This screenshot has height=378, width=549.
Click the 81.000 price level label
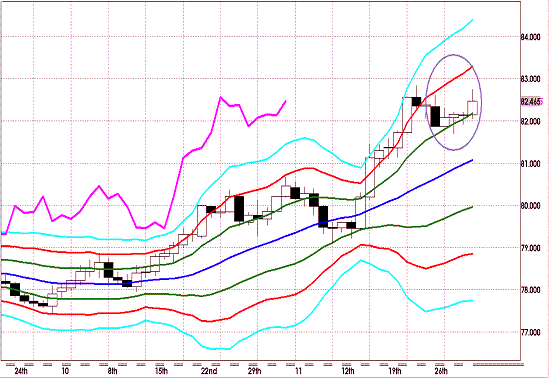531,164
